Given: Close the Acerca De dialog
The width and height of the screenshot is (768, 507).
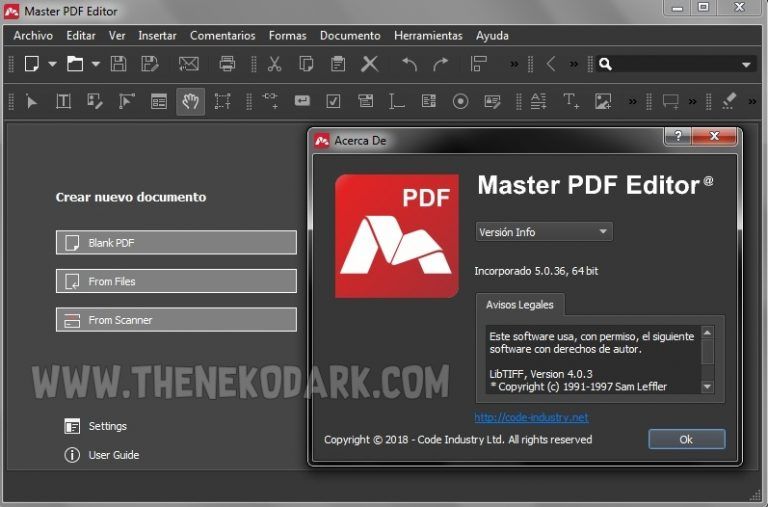Looking at the screenshot, I should (x=714, y=136).
